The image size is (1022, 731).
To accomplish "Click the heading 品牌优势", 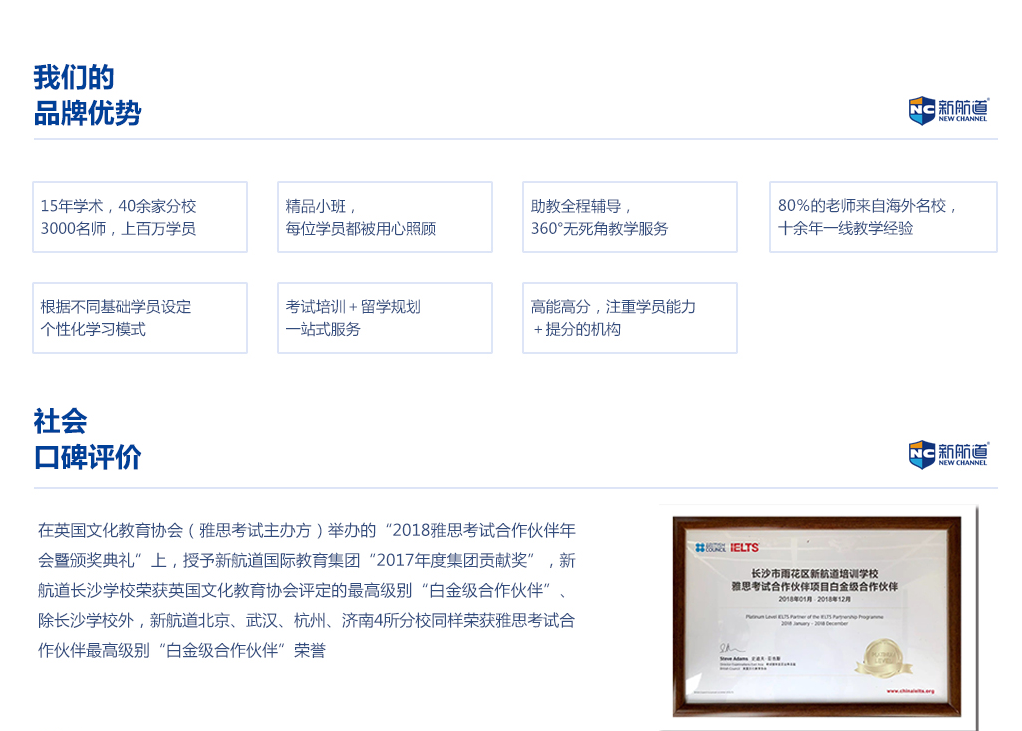I will [x=87, y=113].
